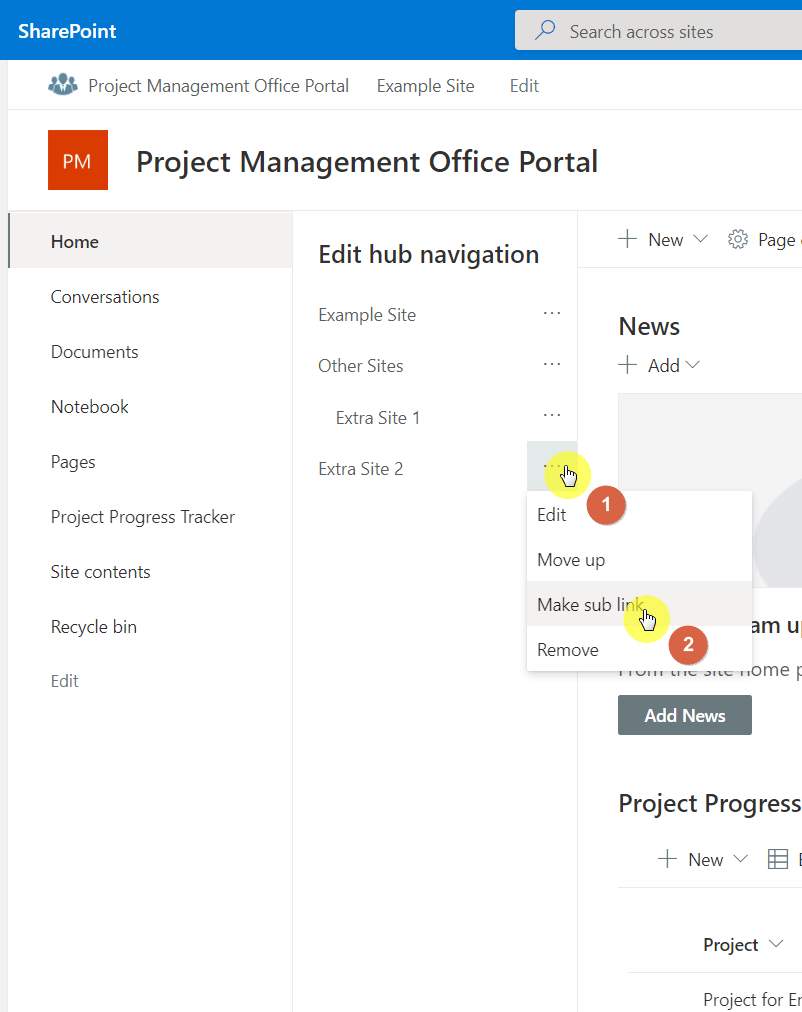Image resolution: width=802 pixels, height=1012 pixels.
Task: Click Edit below left navigation list
Action: pyautogui.click(x=65, y=681)
